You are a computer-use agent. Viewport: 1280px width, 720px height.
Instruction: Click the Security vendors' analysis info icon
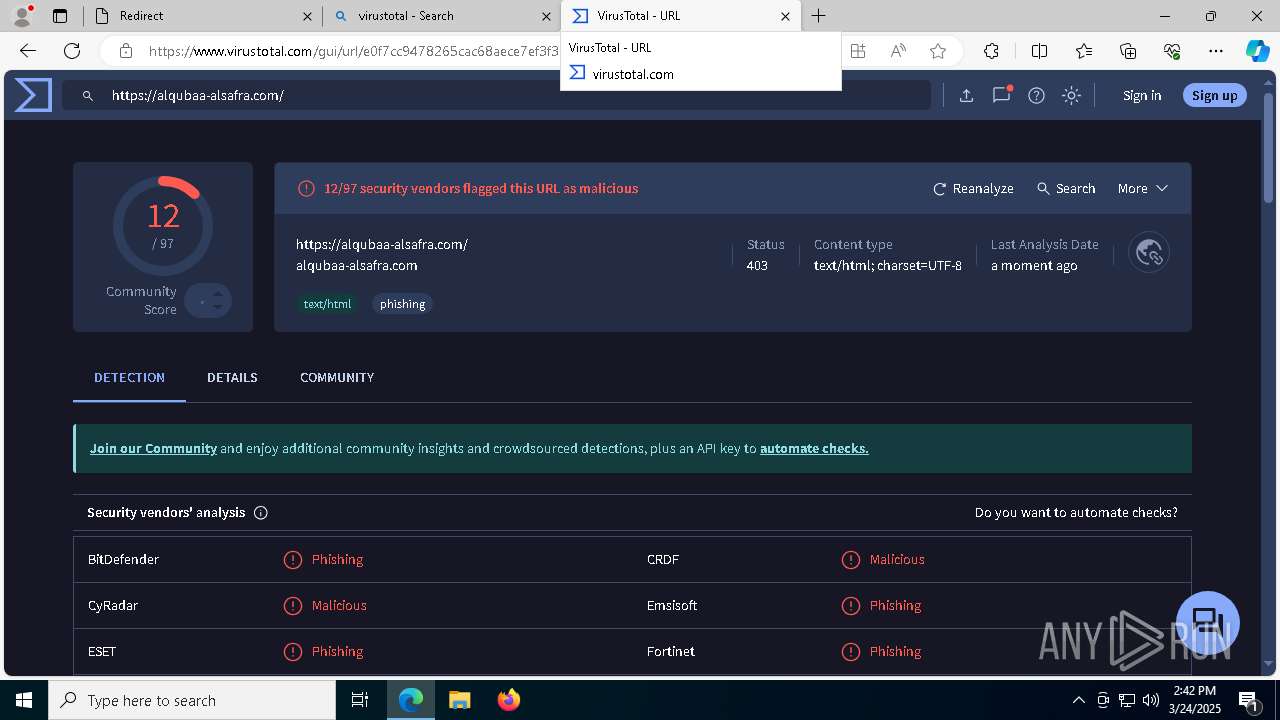(261, 513)
